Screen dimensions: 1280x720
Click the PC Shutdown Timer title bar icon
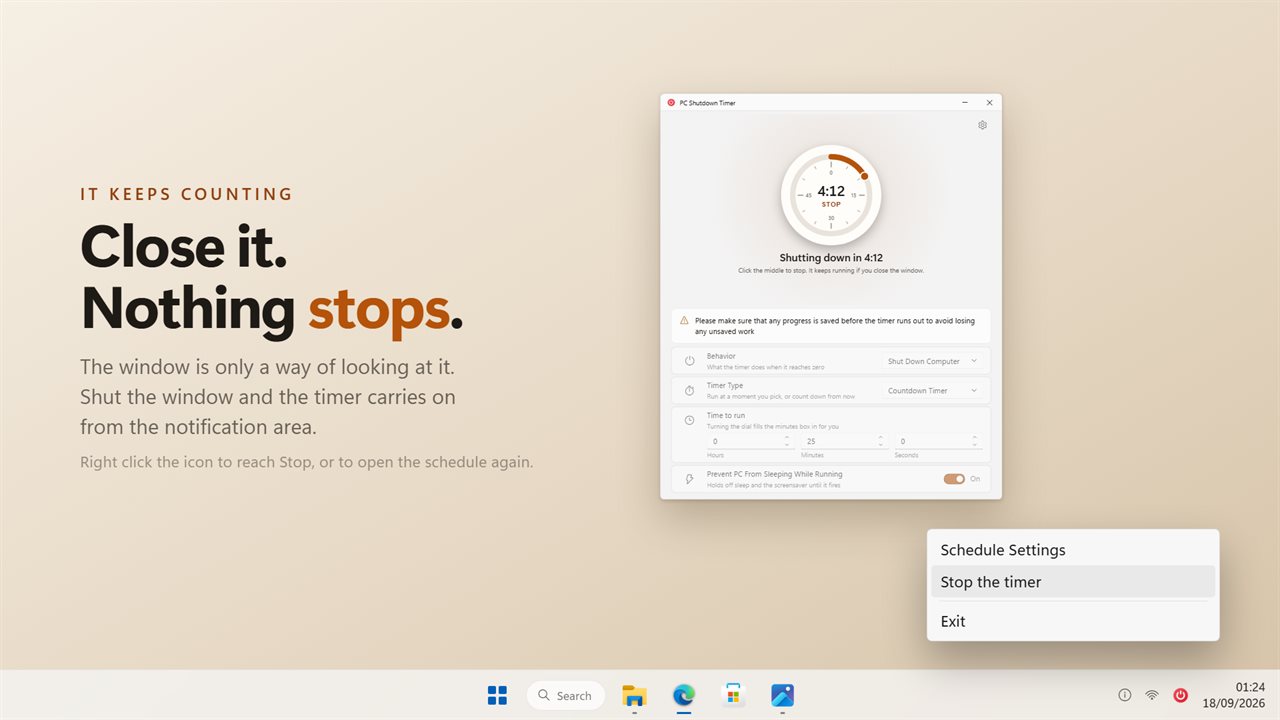[x=671, y=102]
